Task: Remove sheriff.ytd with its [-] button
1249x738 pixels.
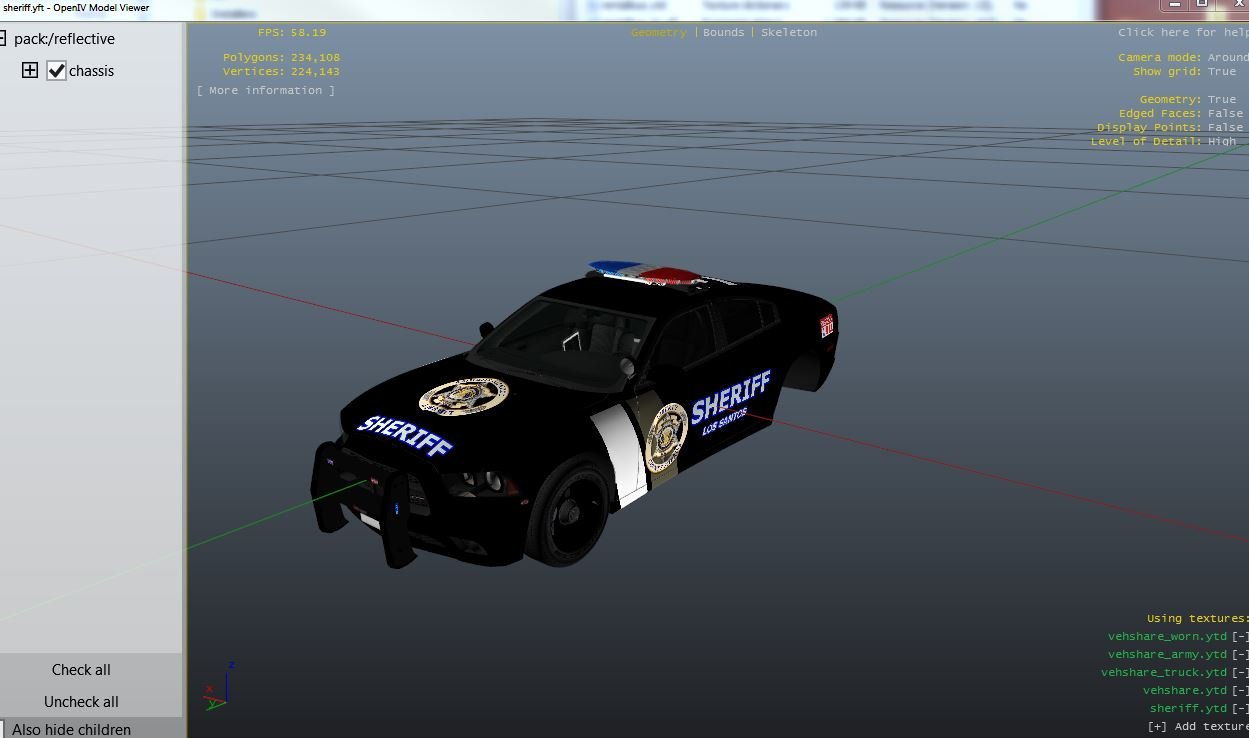Action: click(1240, 708)
